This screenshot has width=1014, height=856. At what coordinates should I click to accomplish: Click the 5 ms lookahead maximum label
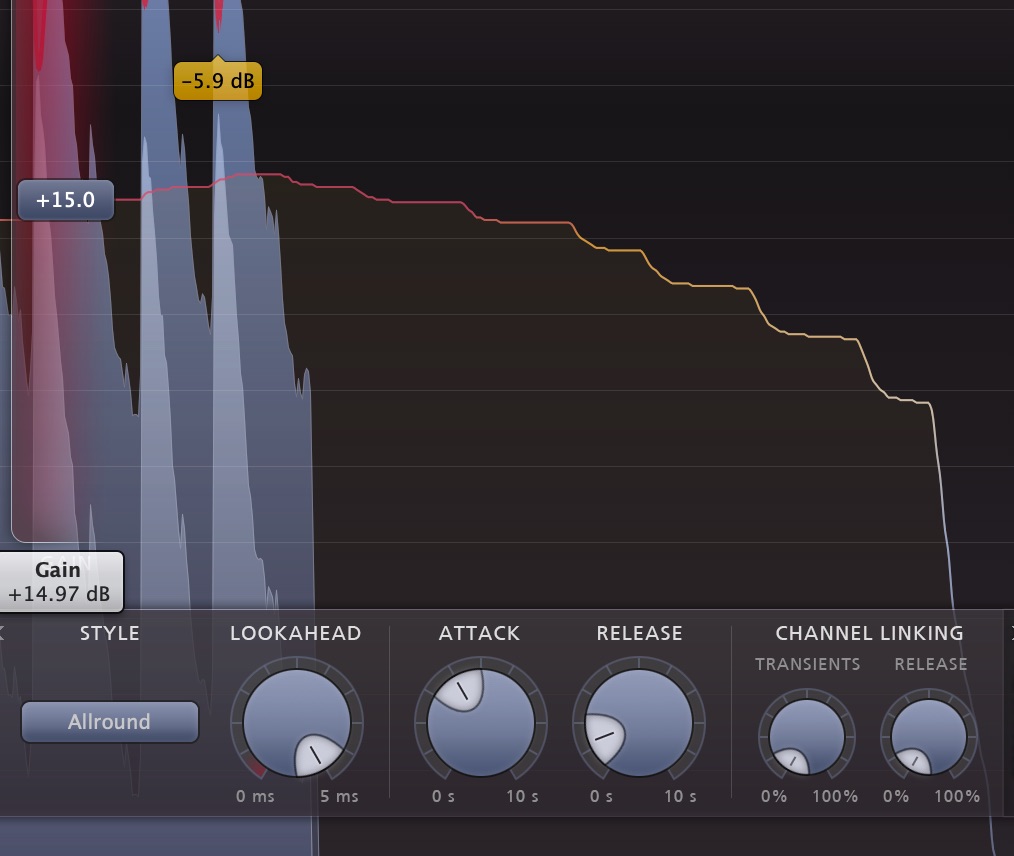point(339,796)
